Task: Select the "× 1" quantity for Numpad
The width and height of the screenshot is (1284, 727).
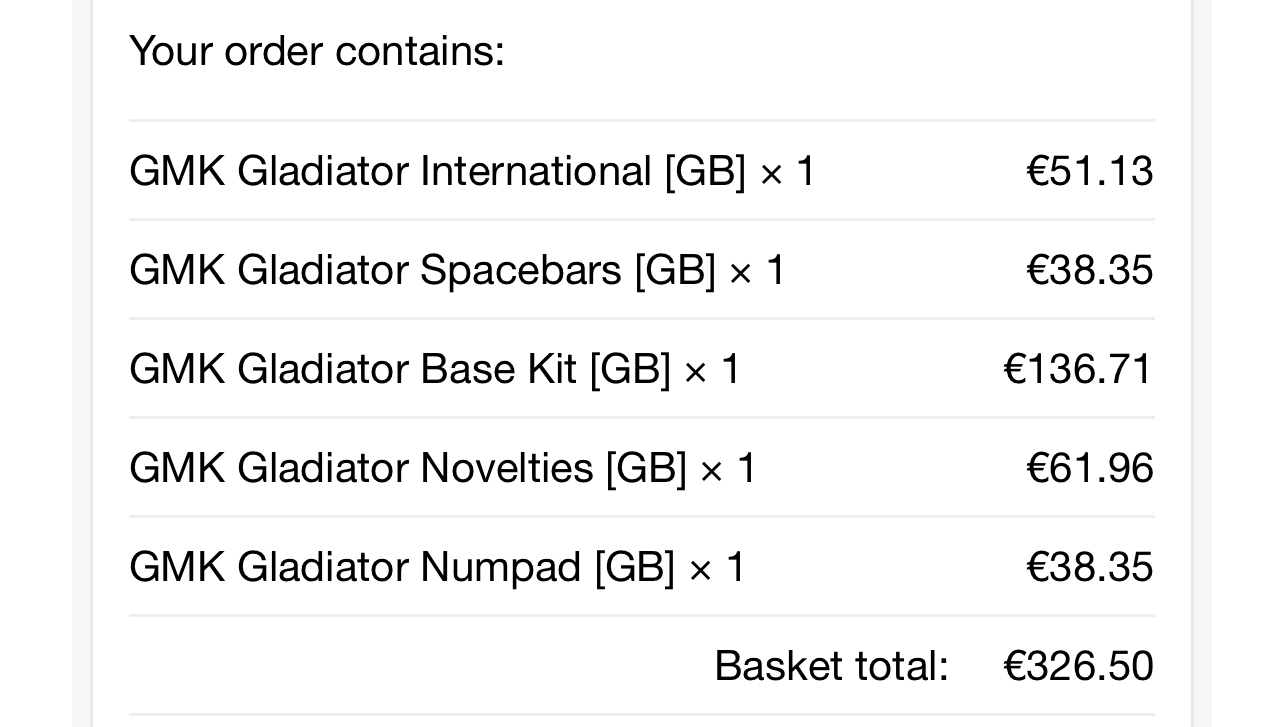Action: point(717,568)
